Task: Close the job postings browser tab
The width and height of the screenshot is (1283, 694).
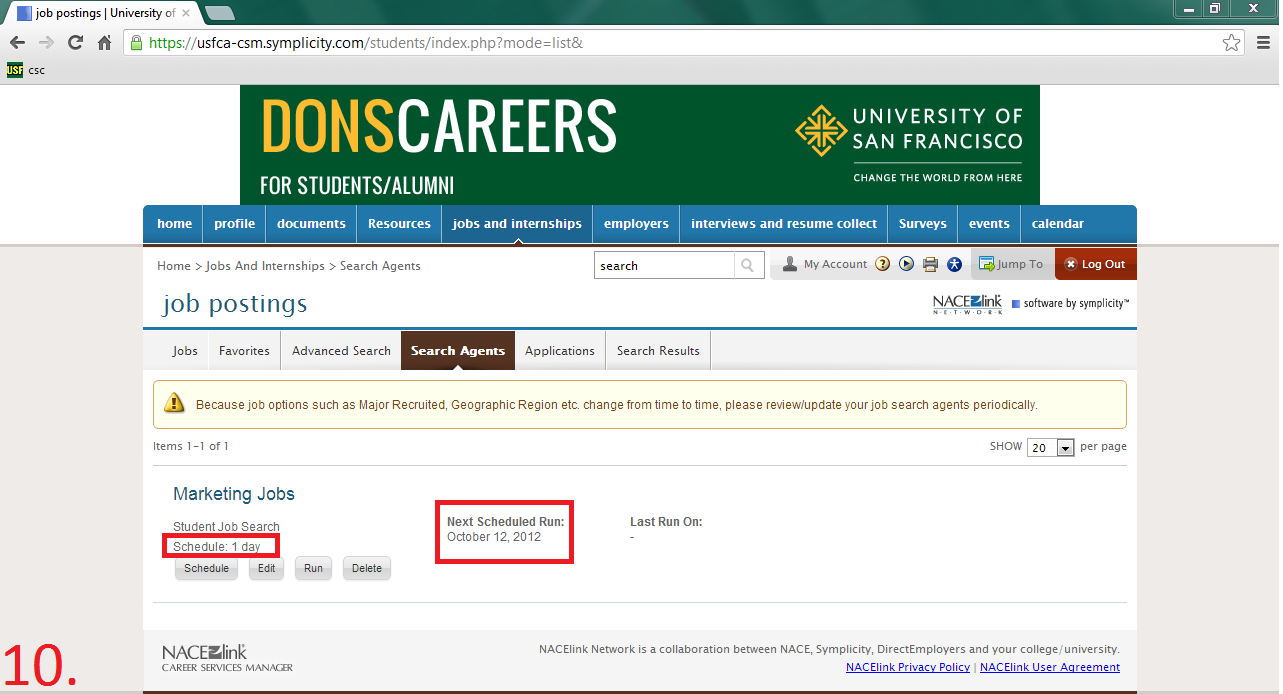Action: pyautogui.click(x=186, y=13)
